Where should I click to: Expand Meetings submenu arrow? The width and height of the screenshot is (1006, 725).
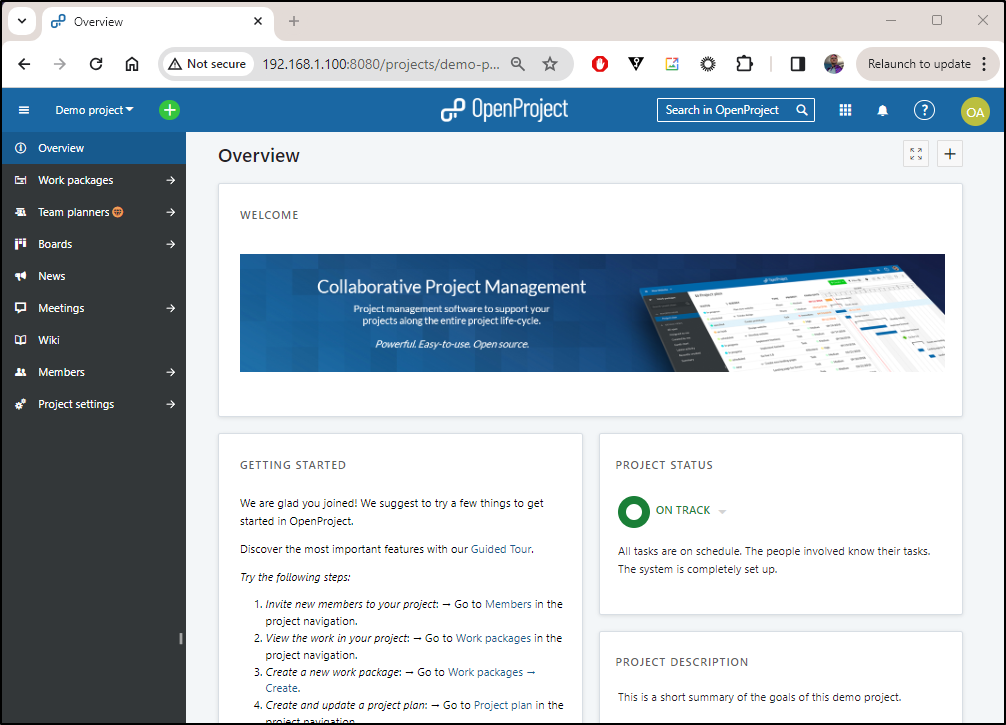[x=171, y=309]
